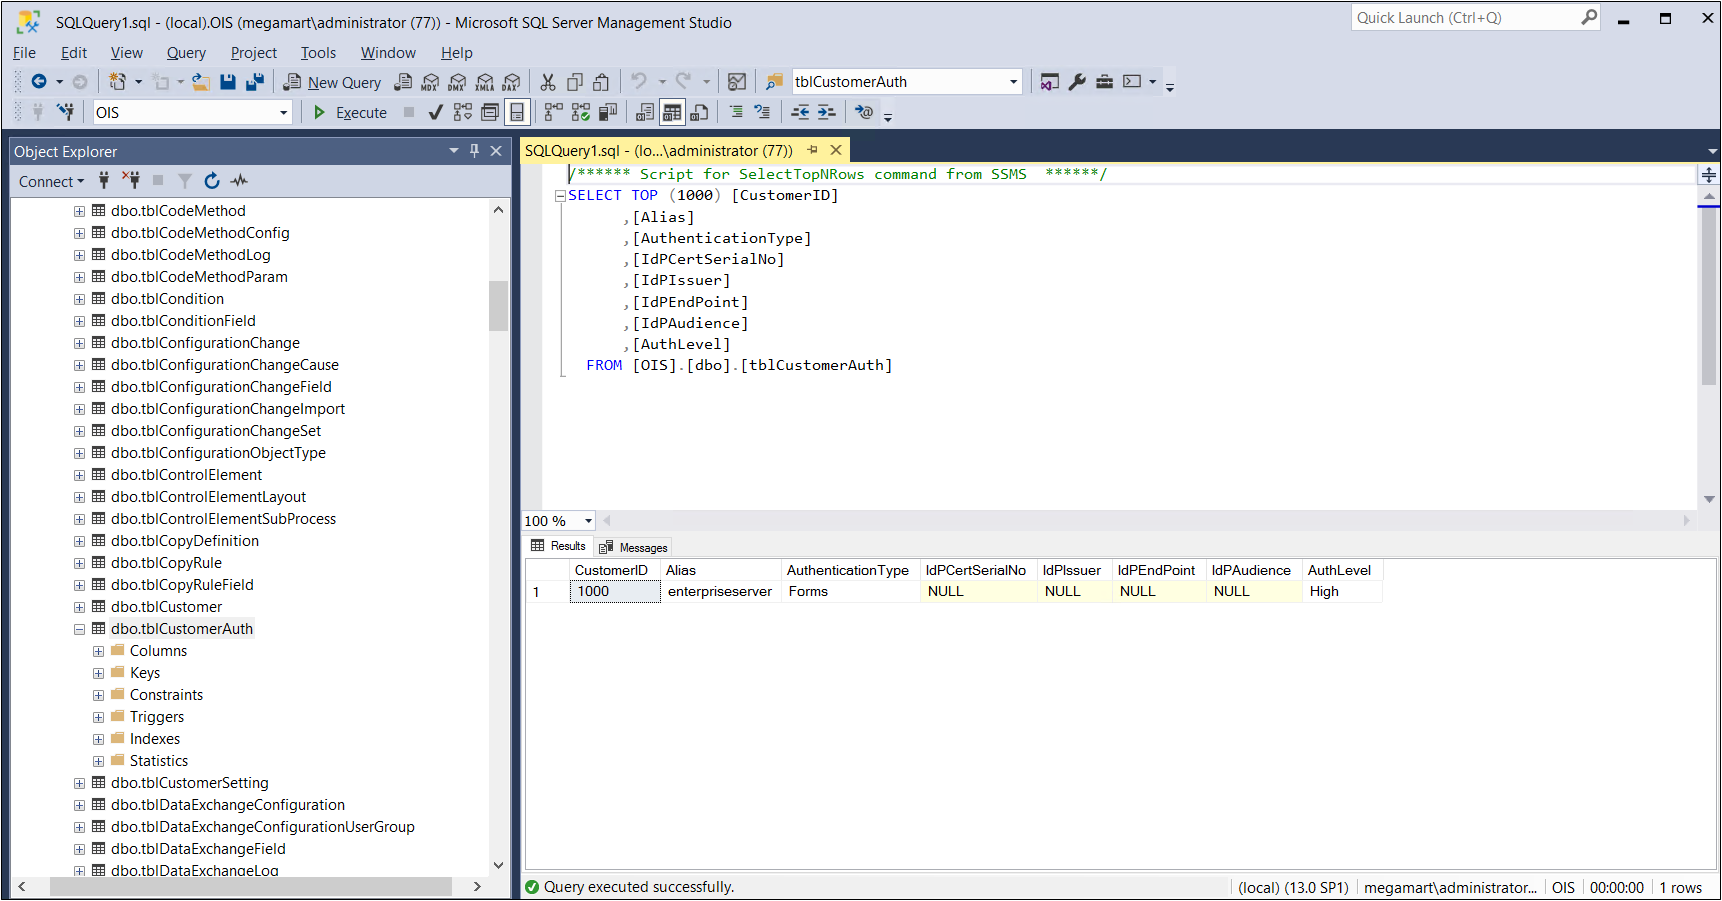
Task: Open the tblCustomerAuth find combo box dropdown
Action: click(1013, 82)
